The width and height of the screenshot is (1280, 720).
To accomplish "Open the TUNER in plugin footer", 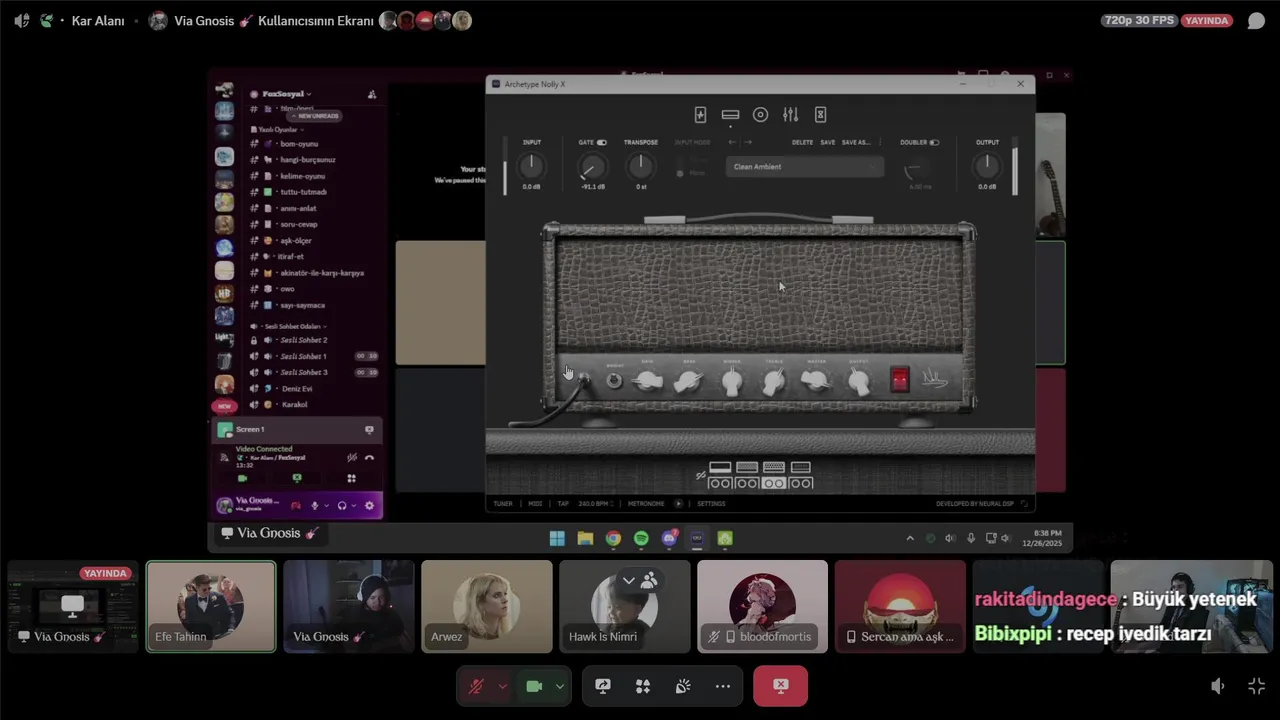I will 503,504.
